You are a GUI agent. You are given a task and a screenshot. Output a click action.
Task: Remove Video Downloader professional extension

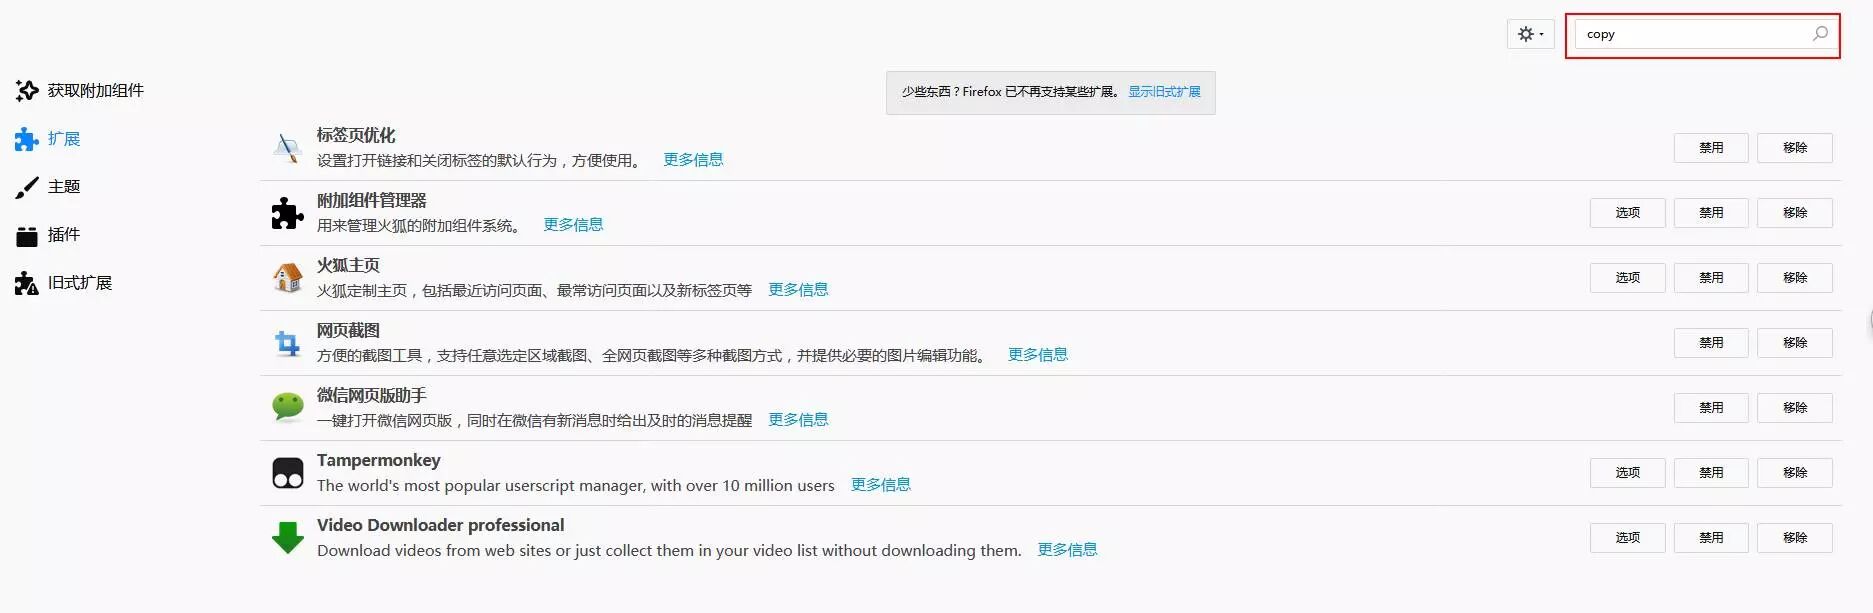[1795, 538]
